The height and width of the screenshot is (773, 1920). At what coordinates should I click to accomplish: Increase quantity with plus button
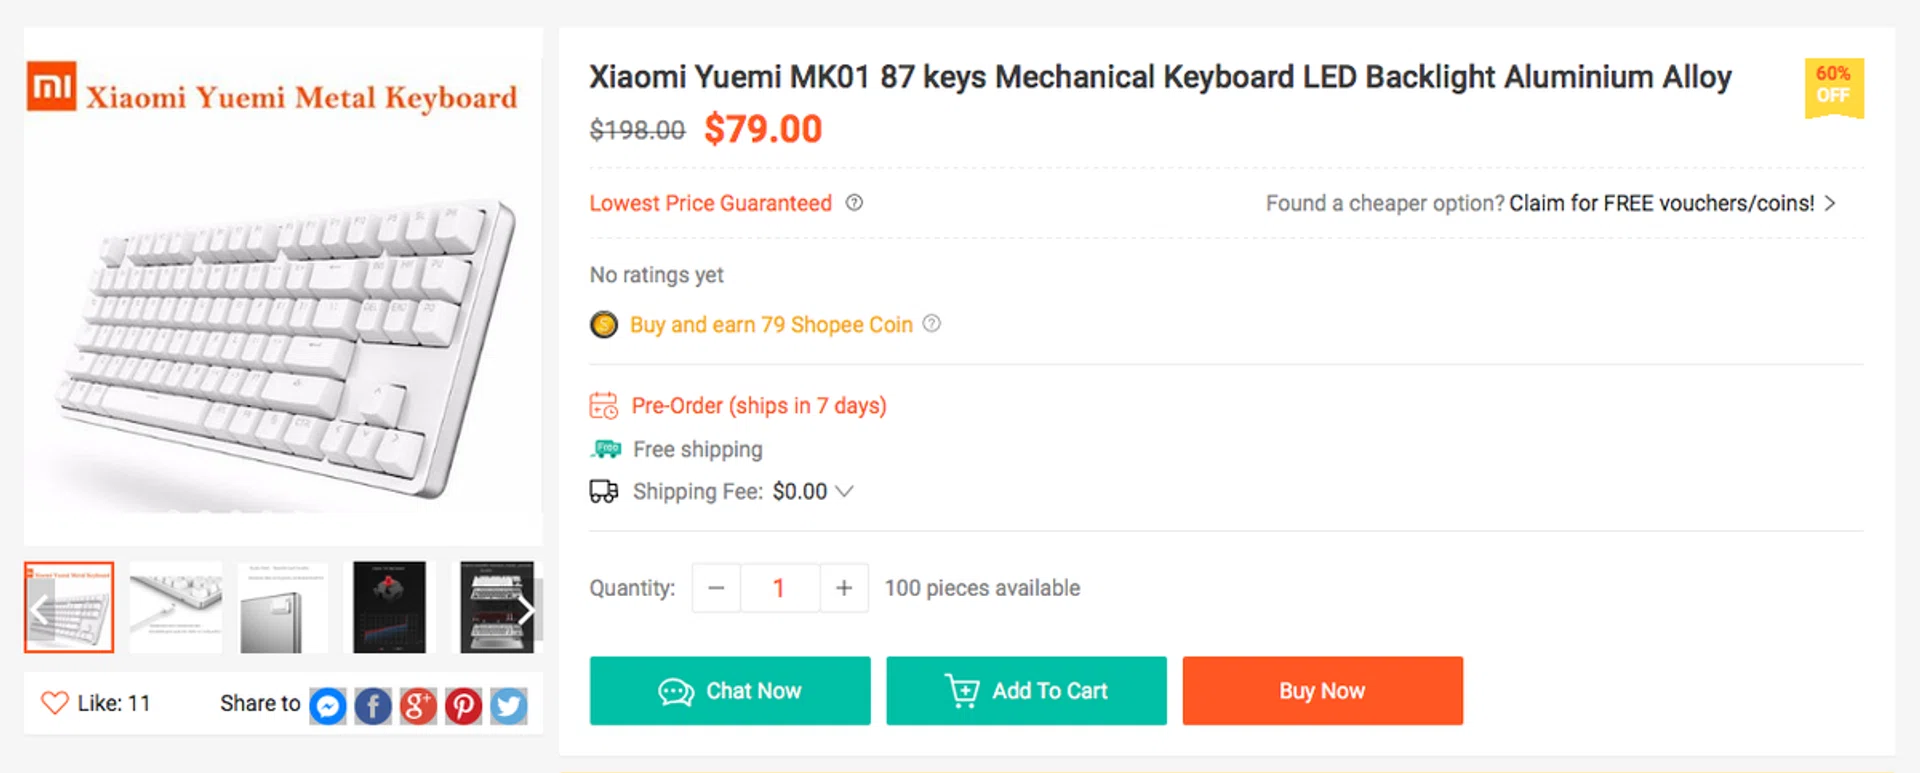pos(844,588)
